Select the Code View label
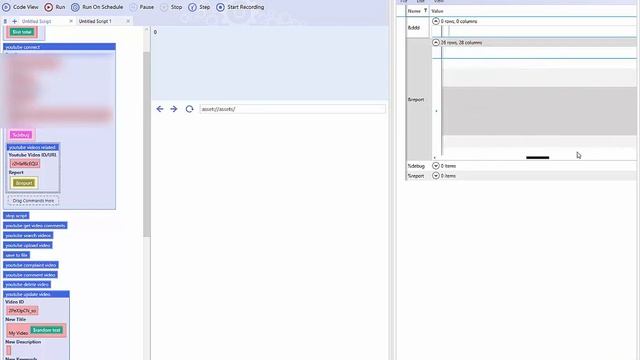This screenshot has width=640, height=360. (x=26, y=7)
